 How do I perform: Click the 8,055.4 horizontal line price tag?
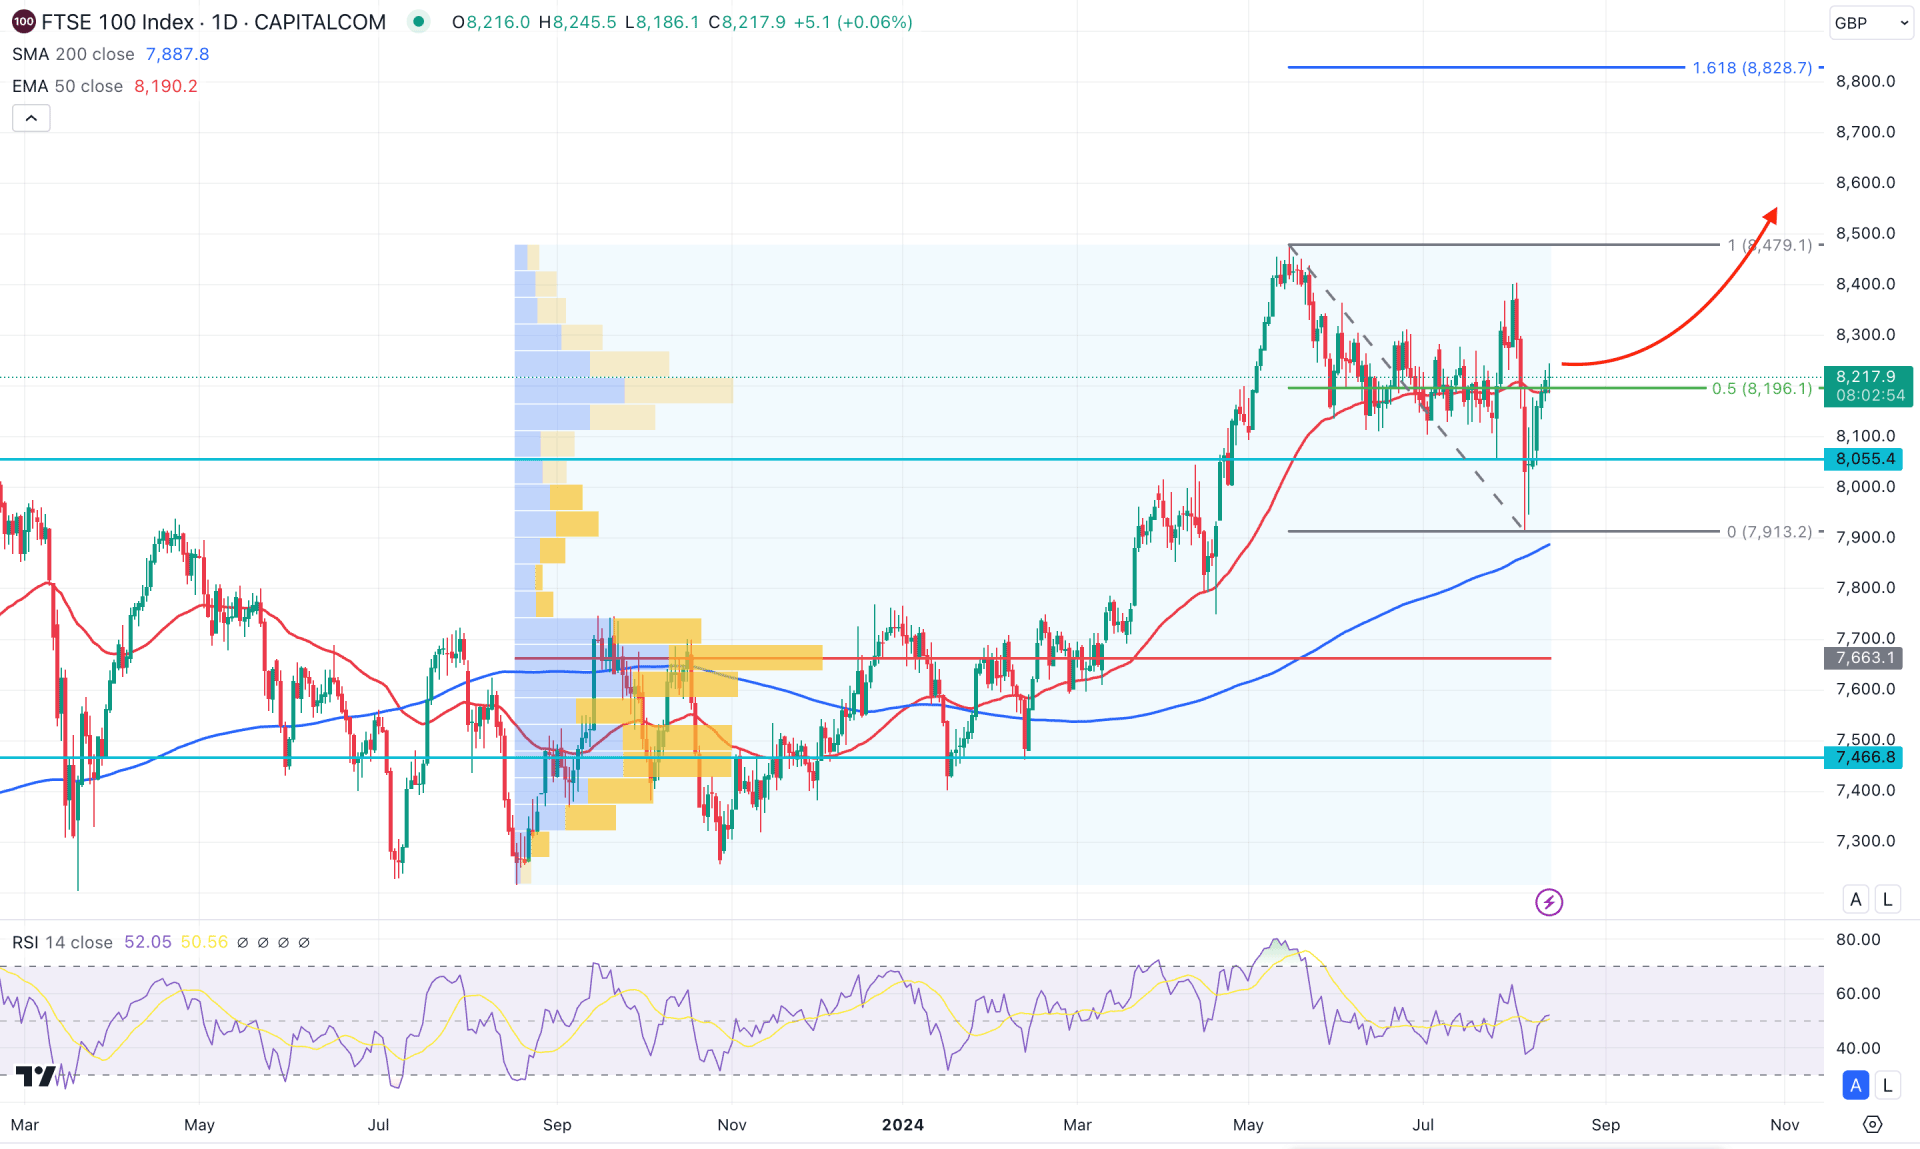1865,459
